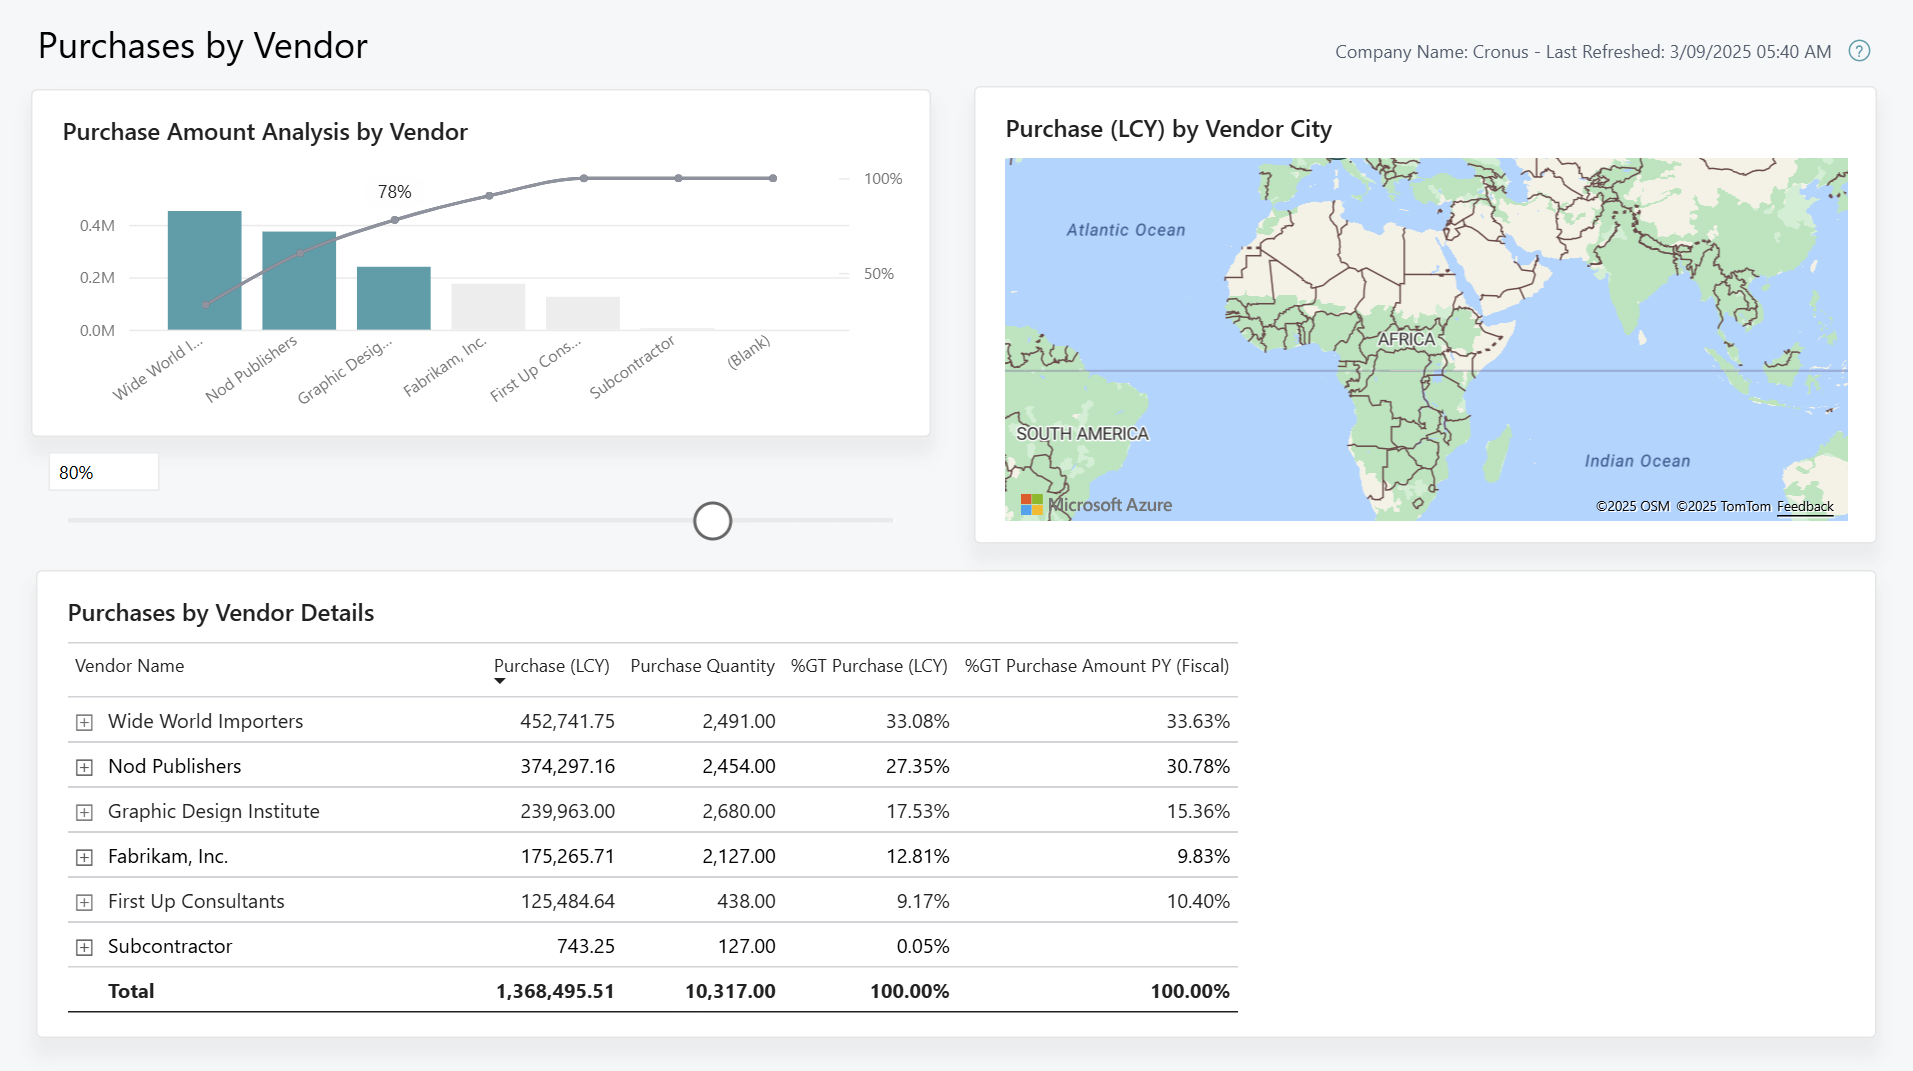Screen dimensions: 1913x1071
Task: Sort by Vendor Name column header
Action: click(129, 665)
